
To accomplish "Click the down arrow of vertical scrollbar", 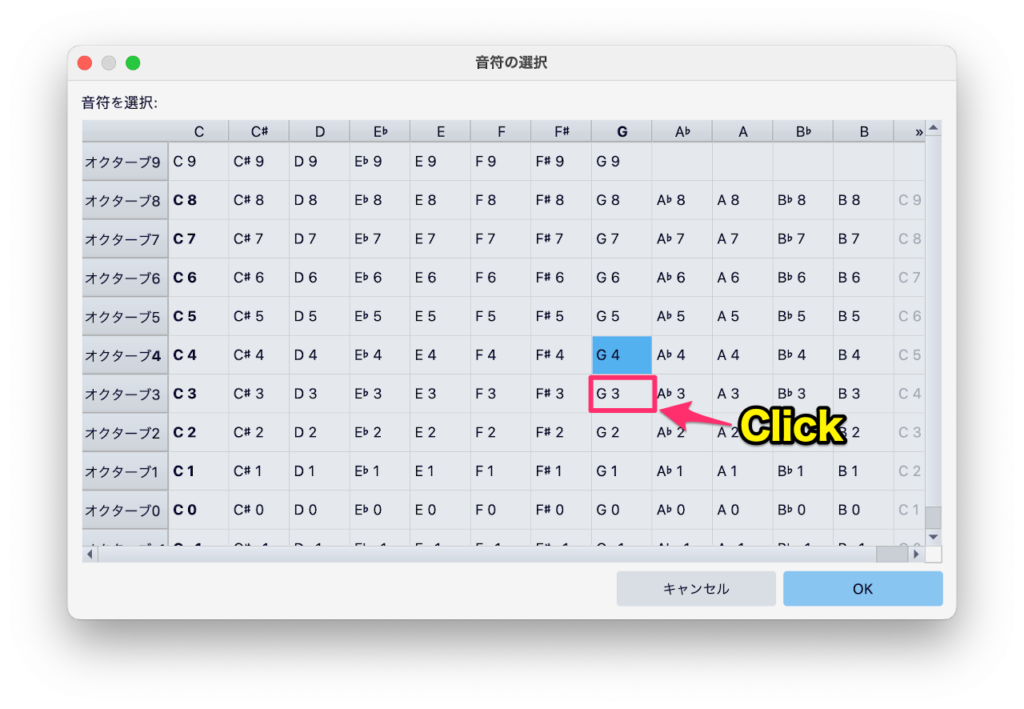I will click(x=933, y=537).
